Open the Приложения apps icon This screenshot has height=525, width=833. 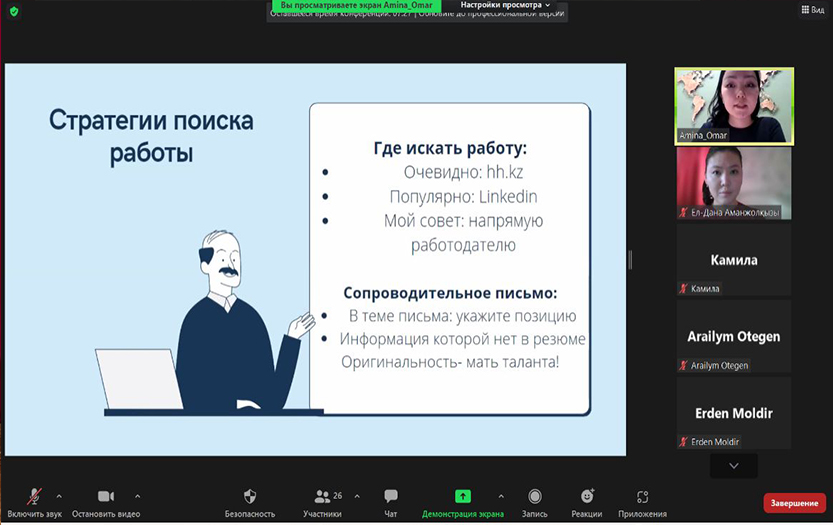coord(642,497)
